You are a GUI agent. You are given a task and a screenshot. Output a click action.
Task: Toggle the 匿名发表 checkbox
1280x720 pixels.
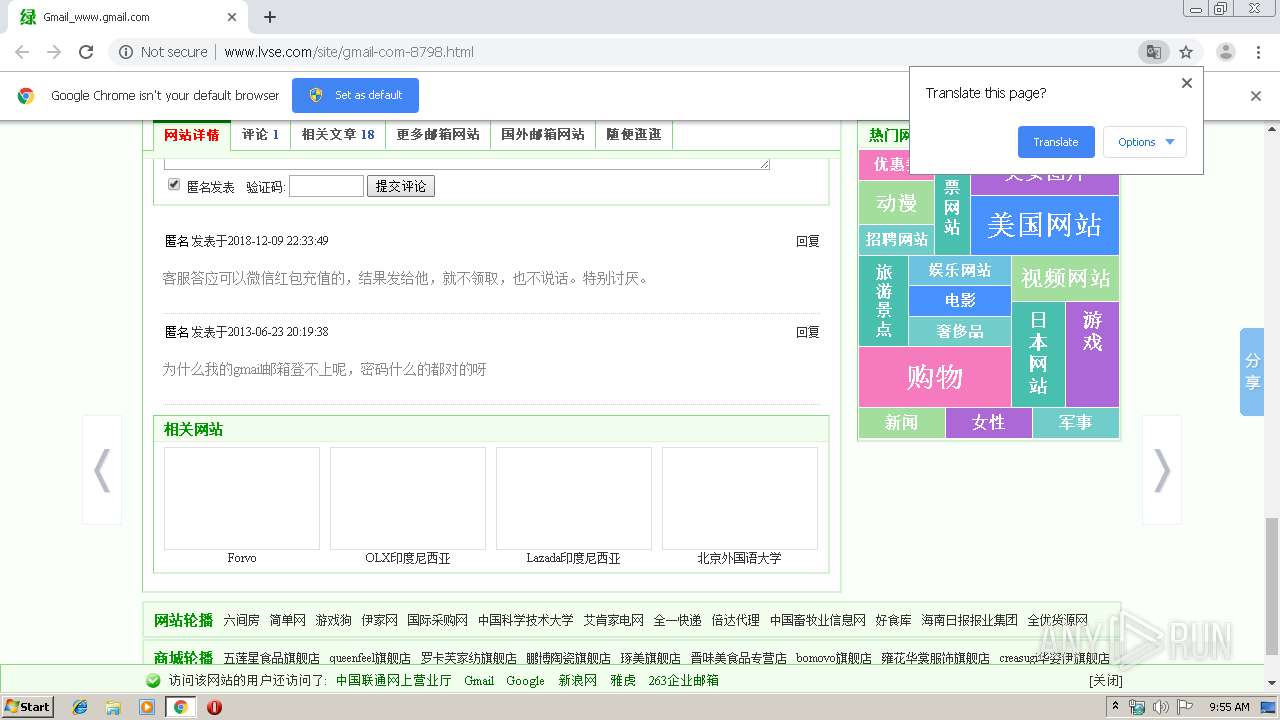pos(174,185)
